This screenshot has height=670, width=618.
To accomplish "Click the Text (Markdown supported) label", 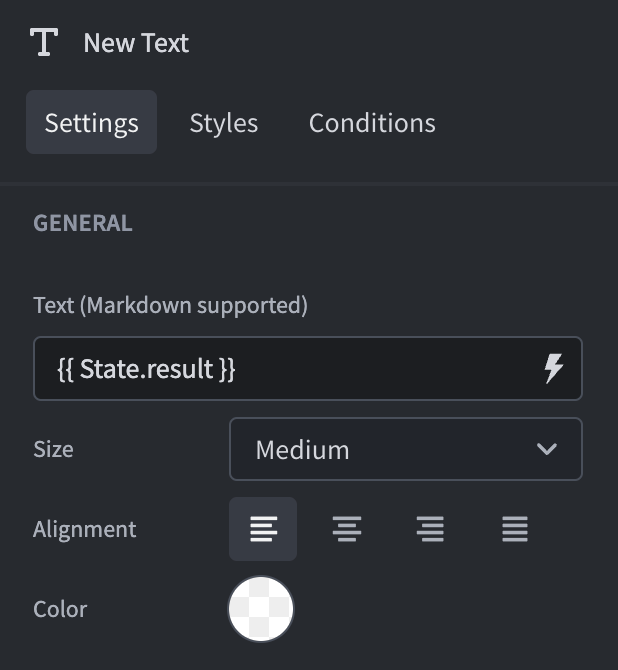I will (170, 305).
